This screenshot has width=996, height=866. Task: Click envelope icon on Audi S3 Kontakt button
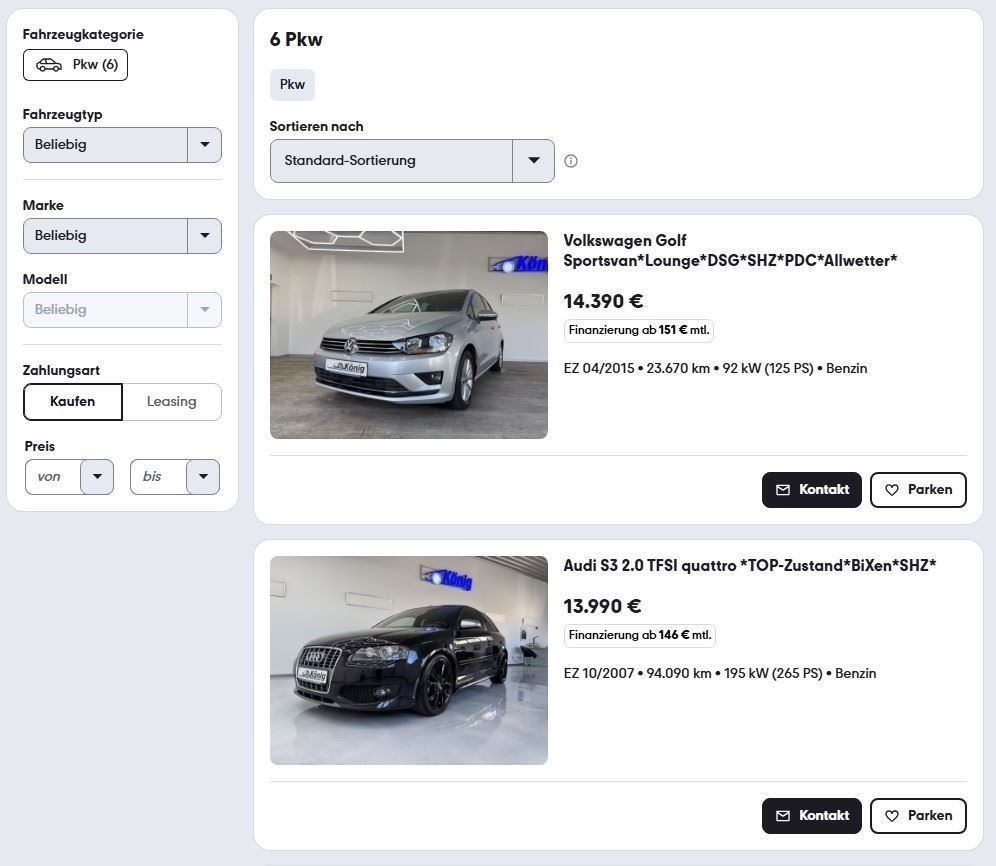coord(783,816)
